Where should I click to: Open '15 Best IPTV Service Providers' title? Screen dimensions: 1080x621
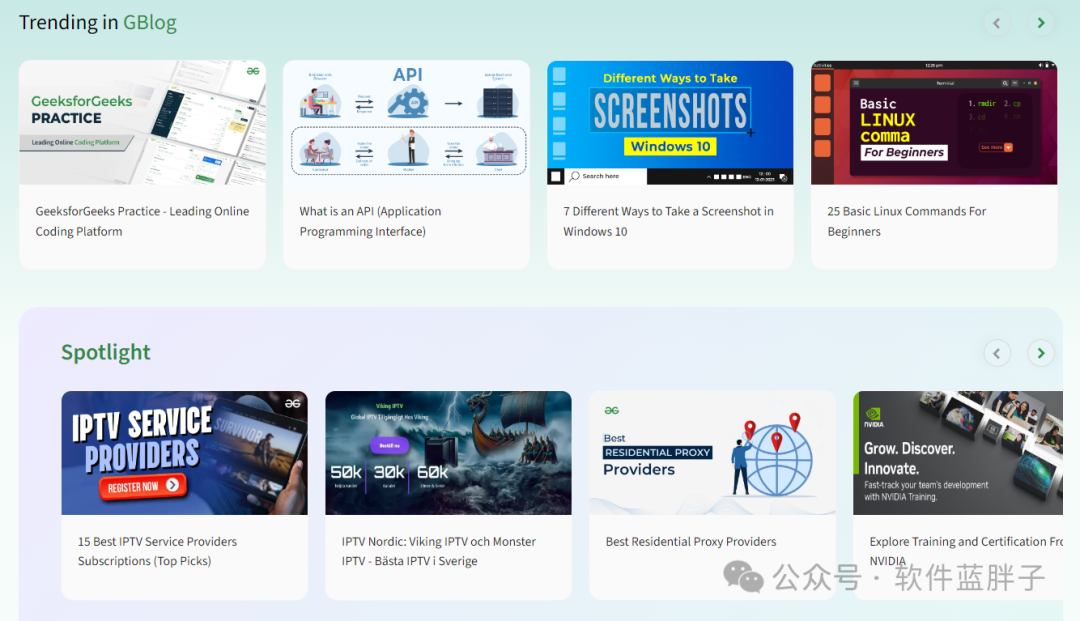click(158, 551)
